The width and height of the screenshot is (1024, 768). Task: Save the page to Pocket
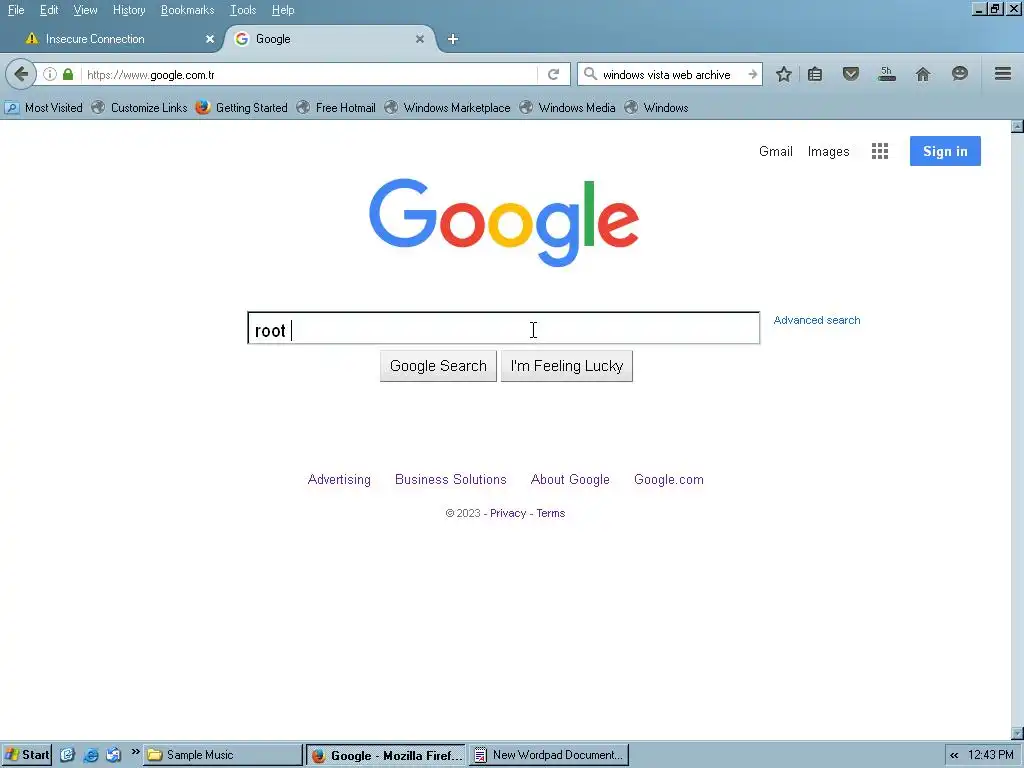(850, 74)
